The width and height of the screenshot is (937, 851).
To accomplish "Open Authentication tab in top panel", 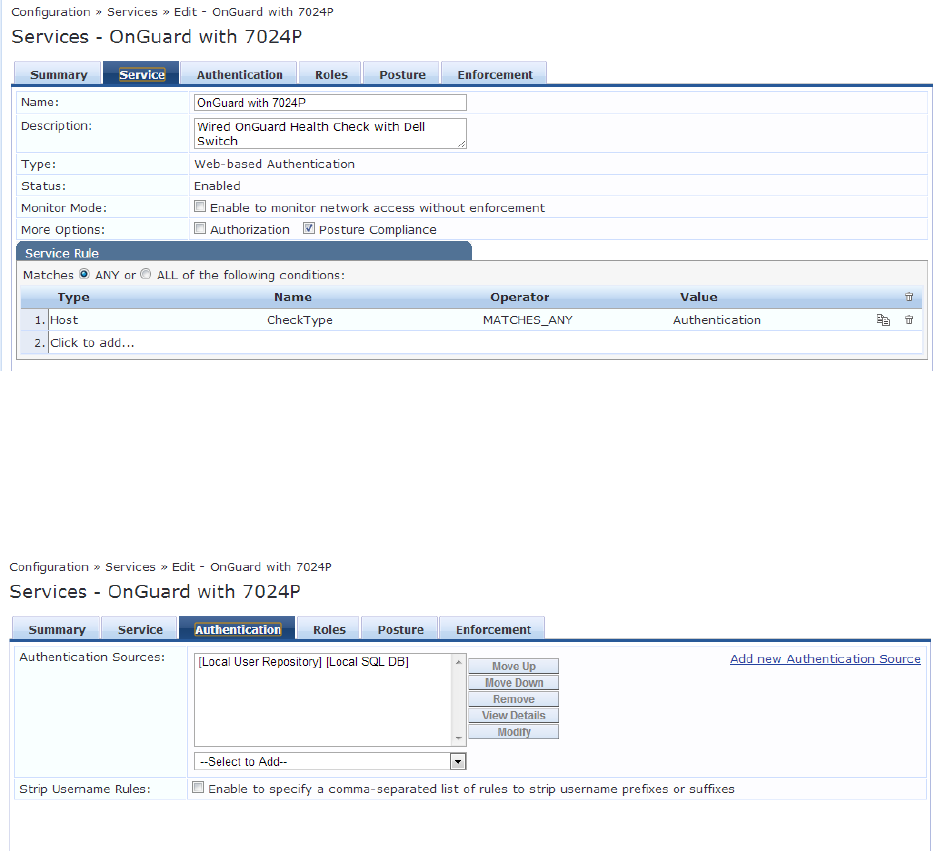I will 239,74.
